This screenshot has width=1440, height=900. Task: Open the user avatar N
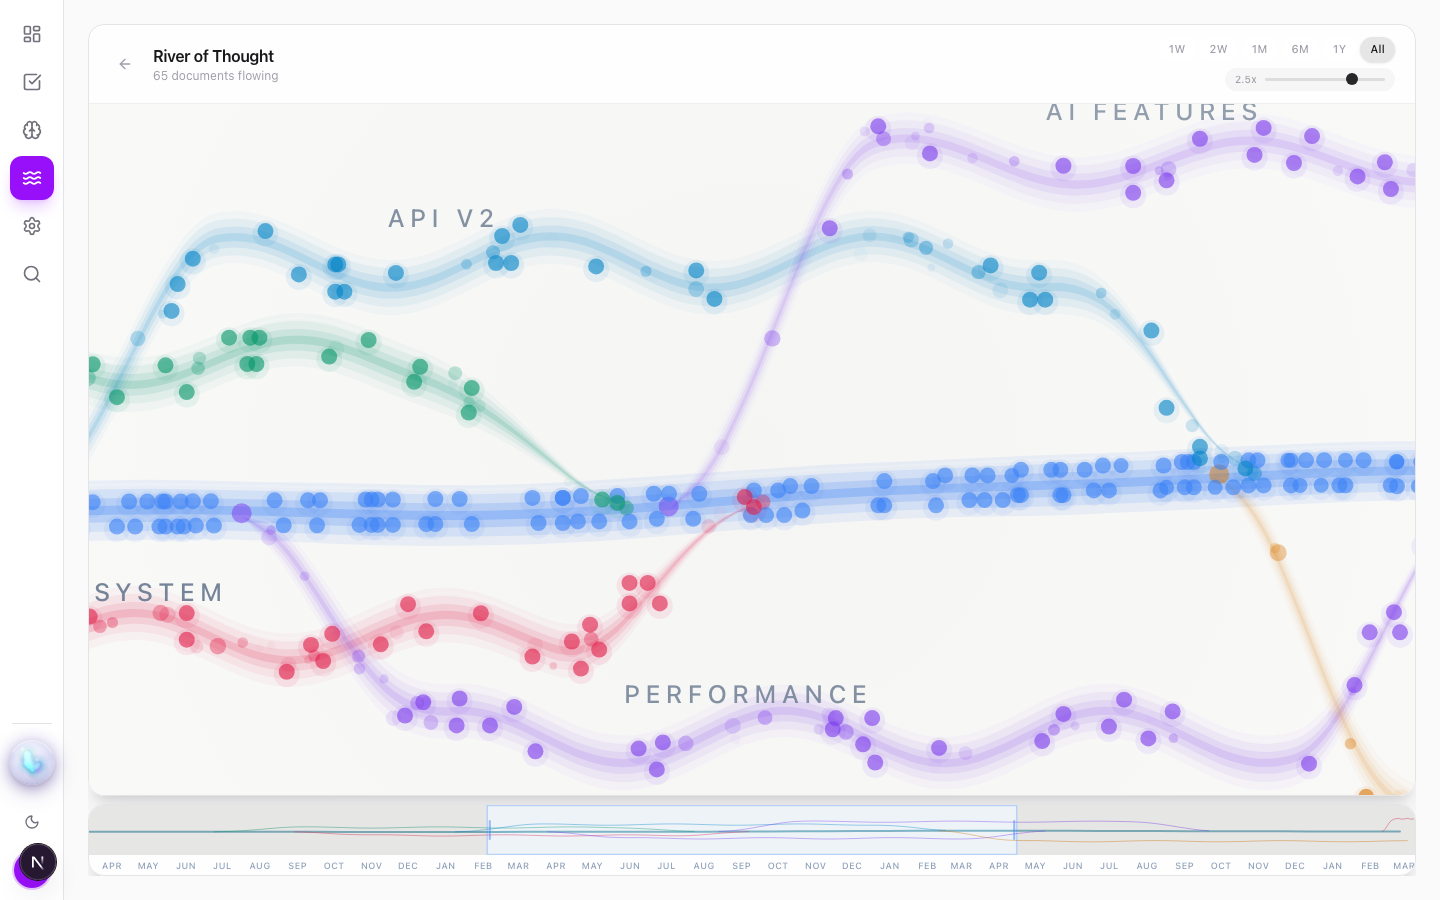pyautogui.click(x=37, y=862)
